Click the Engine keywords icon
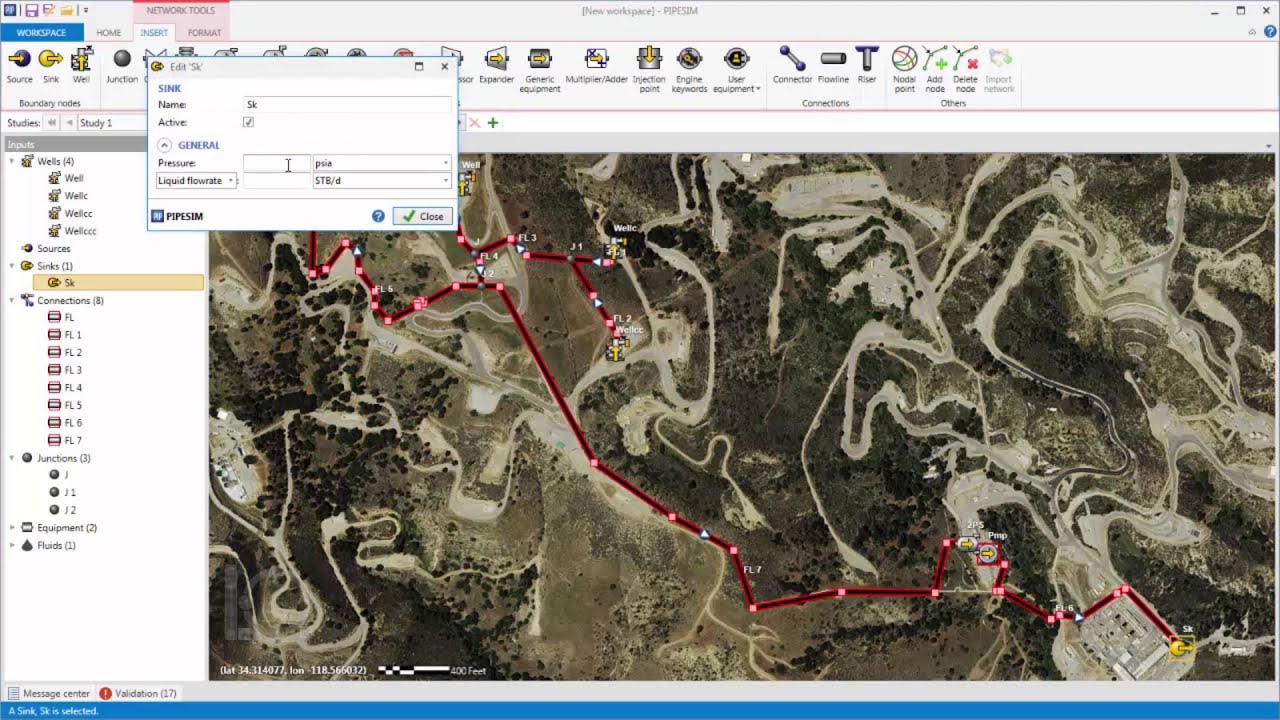 click(689, 70)
